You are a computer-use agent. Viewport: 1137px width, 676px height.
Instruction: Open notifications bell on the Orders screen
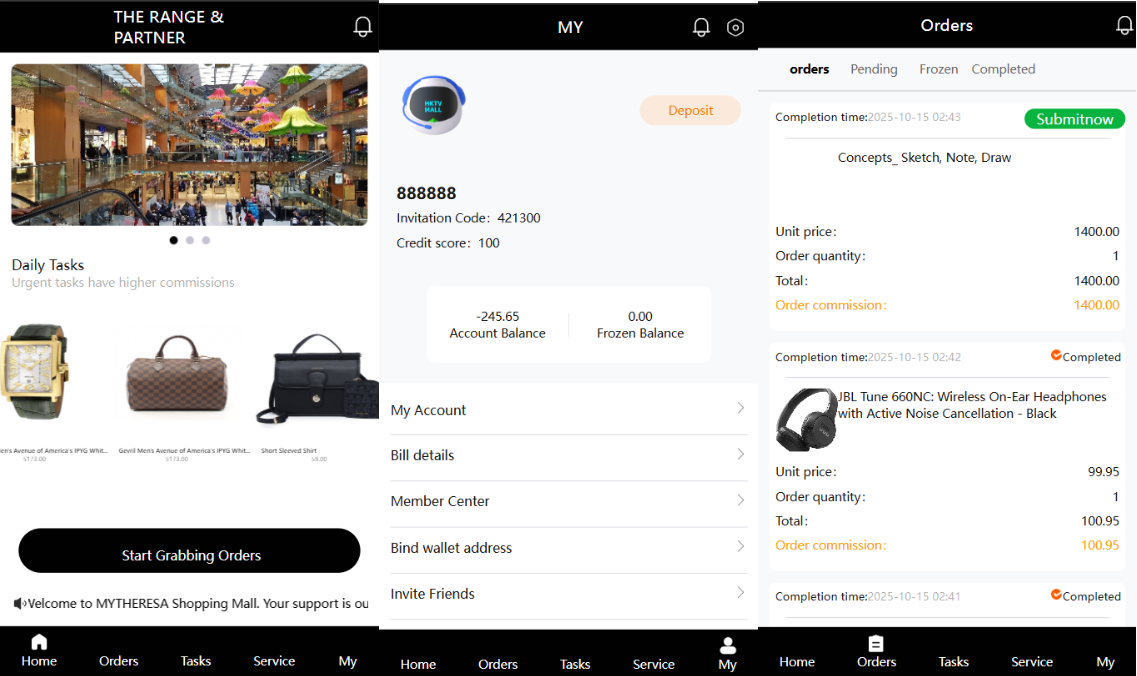[x=1125, y=25]
